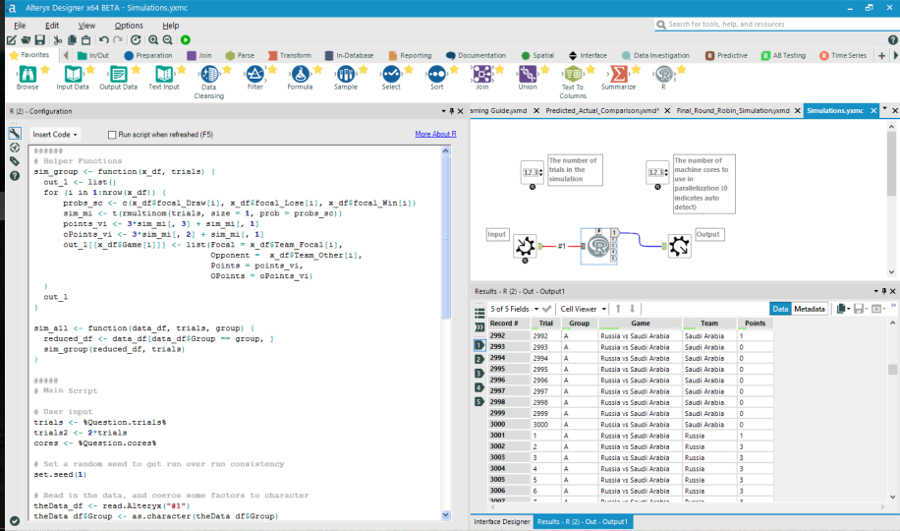Select the Browse tool icon
The height and width of the screenshot is (531, 900).
point(28,75)
